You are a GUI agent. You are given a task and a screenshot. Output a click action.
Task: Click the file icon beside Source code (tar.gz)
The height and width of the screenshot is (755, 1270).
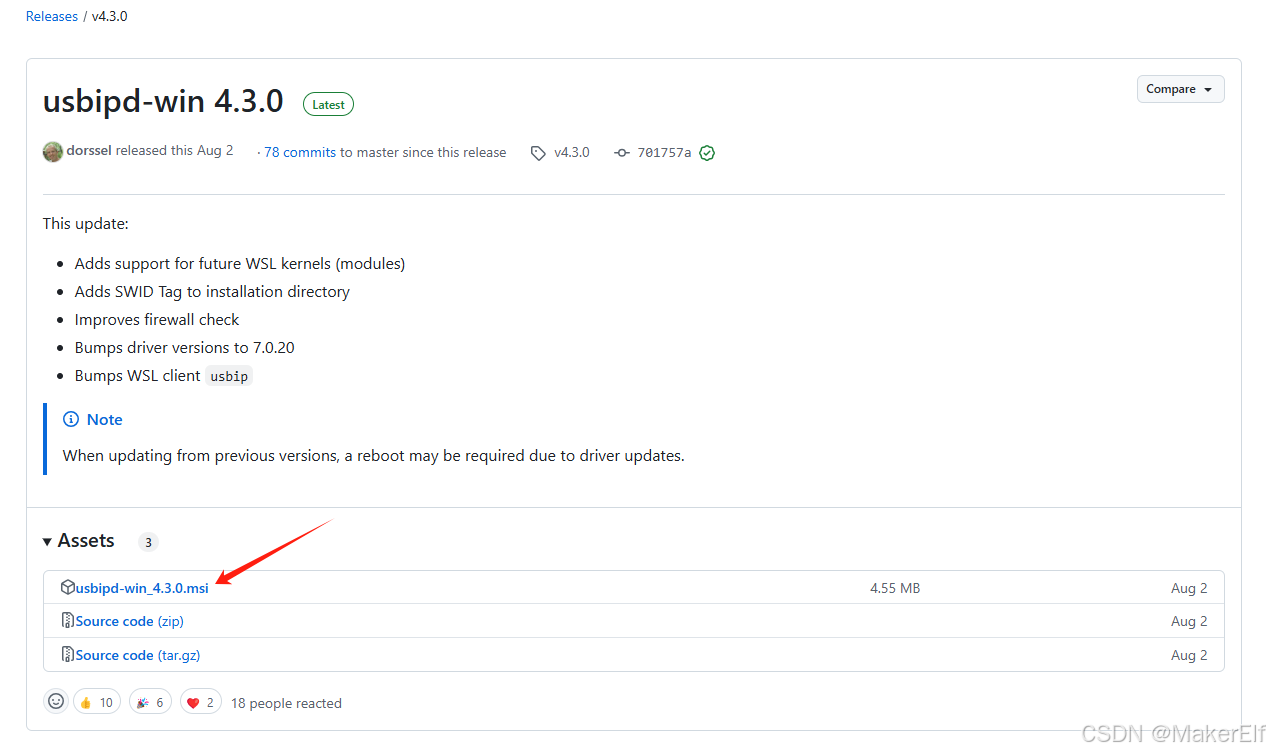(67, 655)
